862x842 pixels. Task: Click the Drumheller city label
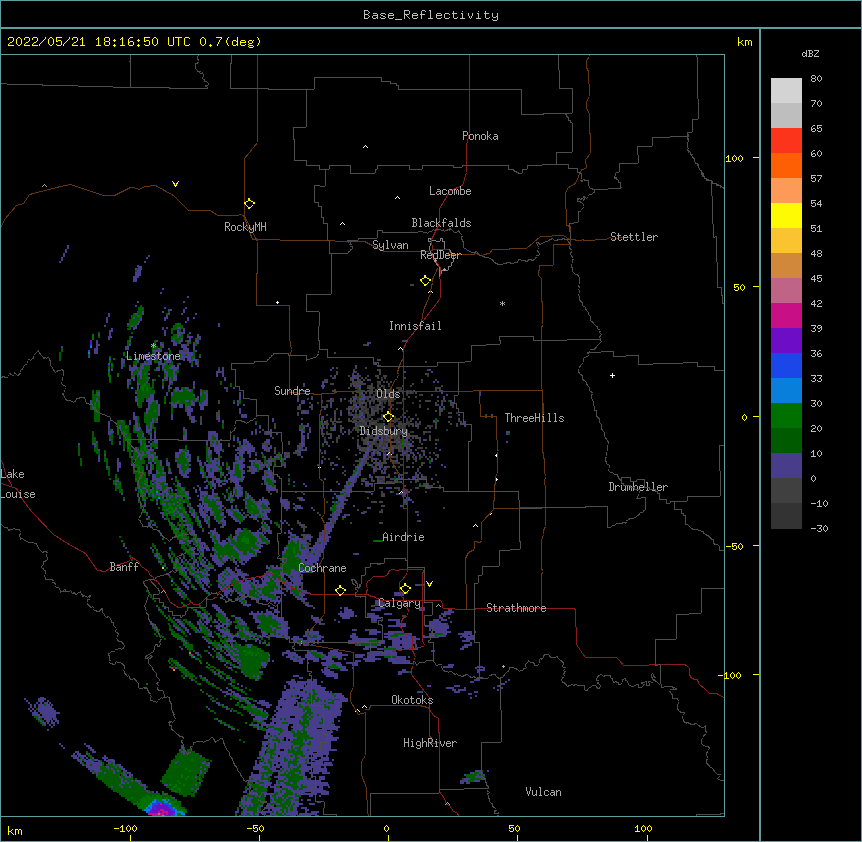point(638,487)
